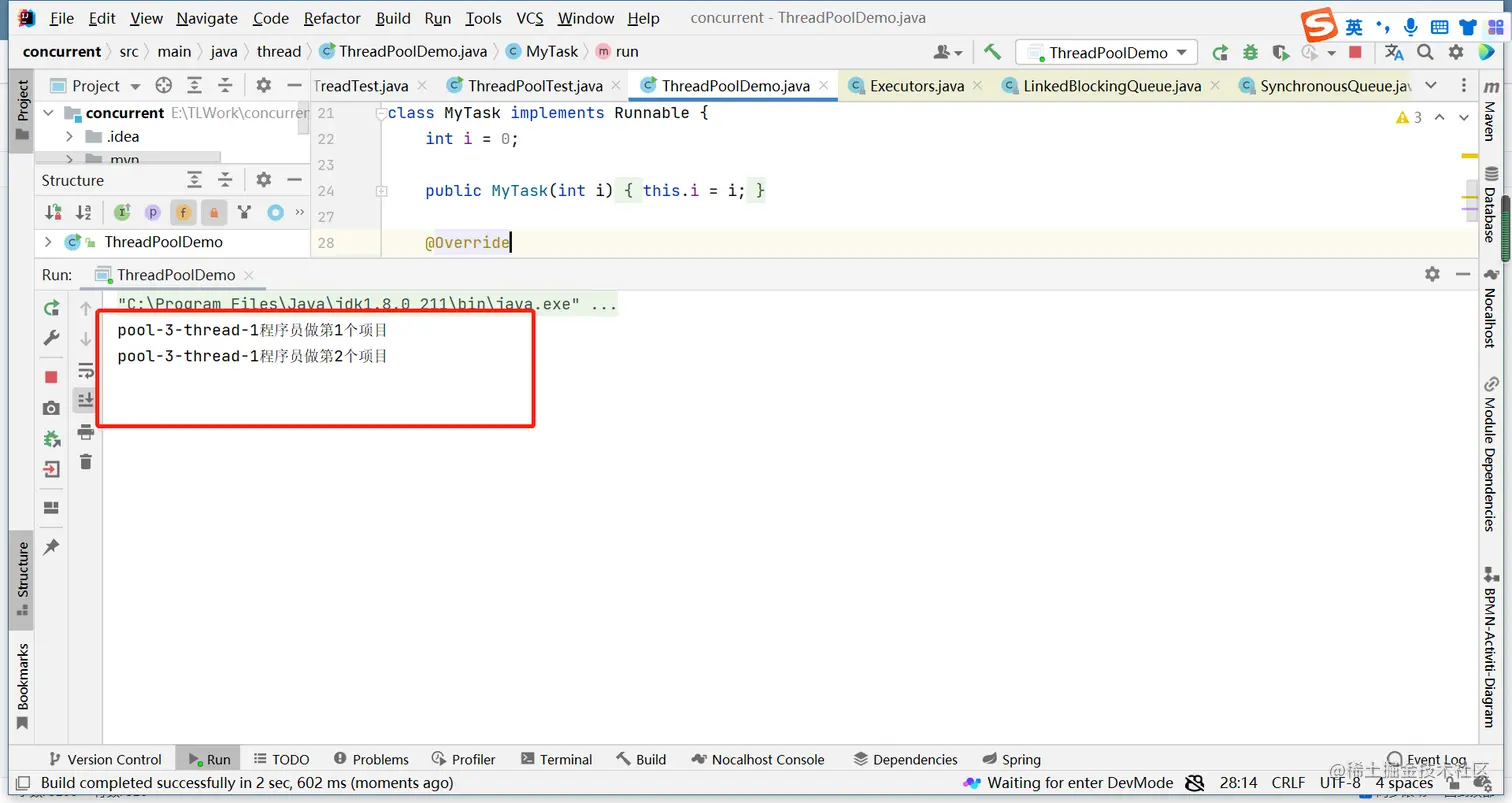Viewport: 1512px width, 803px height.
Task: Toggle show properties in Structure
Action: coord(152,212)
